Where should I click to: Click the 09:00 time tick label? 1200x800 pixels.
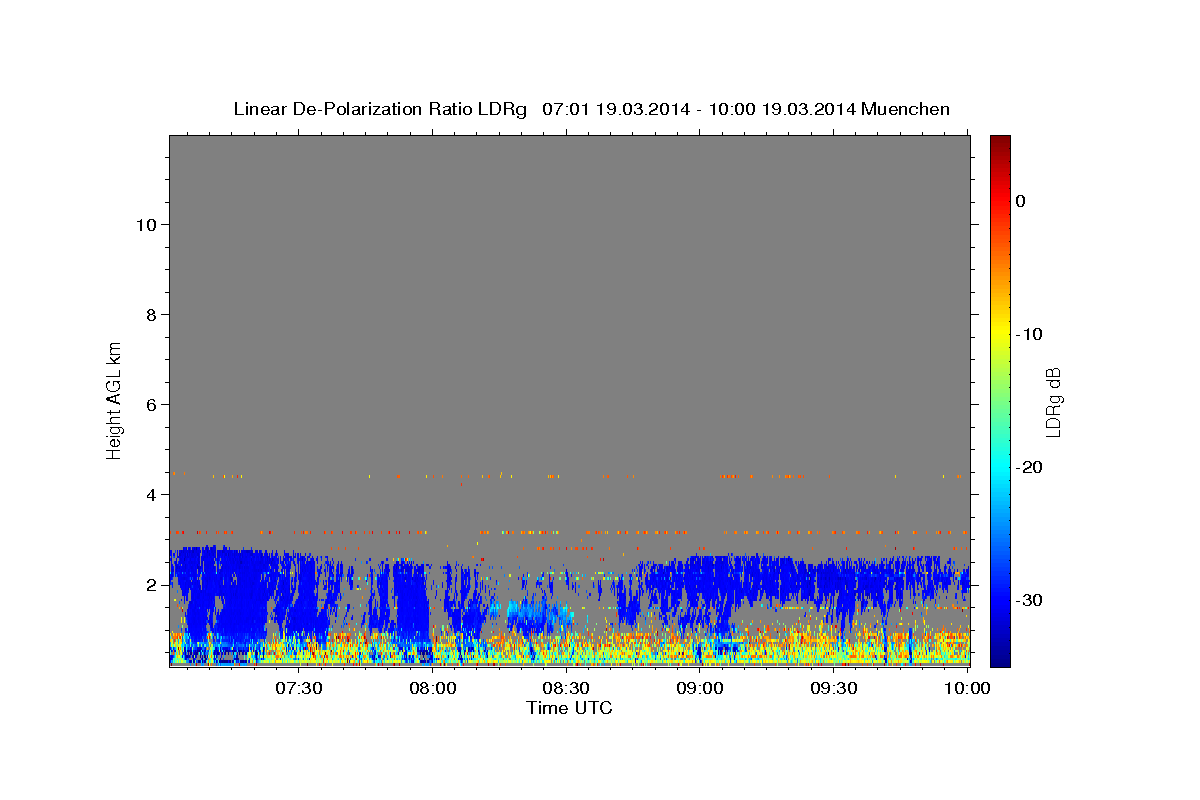click(700, 688)
